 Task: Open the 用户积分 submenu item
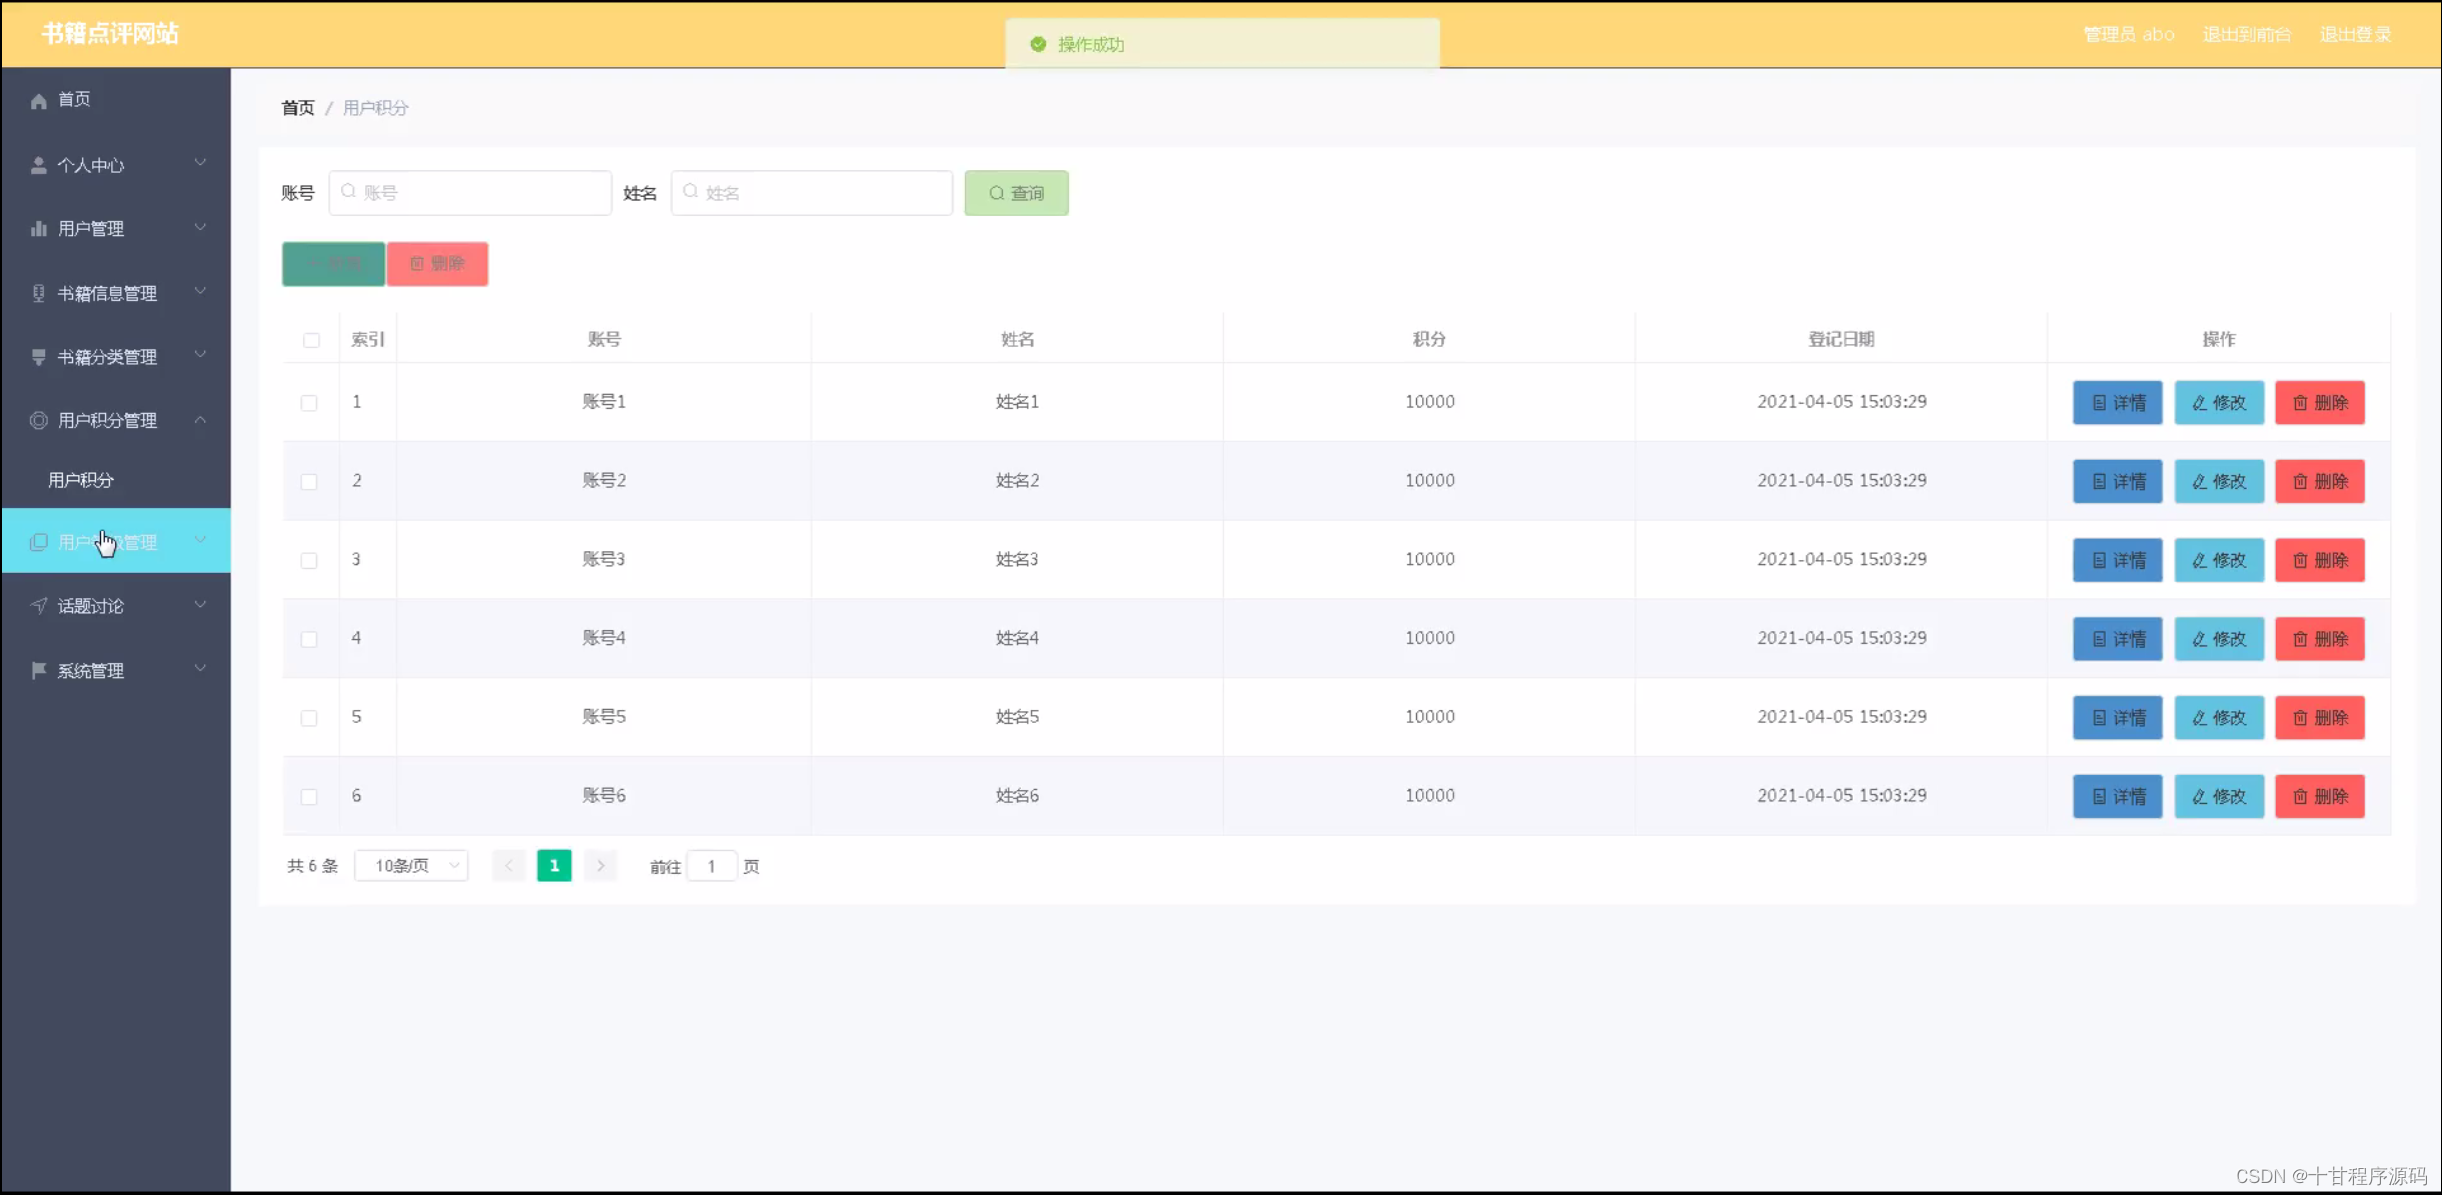81,480
